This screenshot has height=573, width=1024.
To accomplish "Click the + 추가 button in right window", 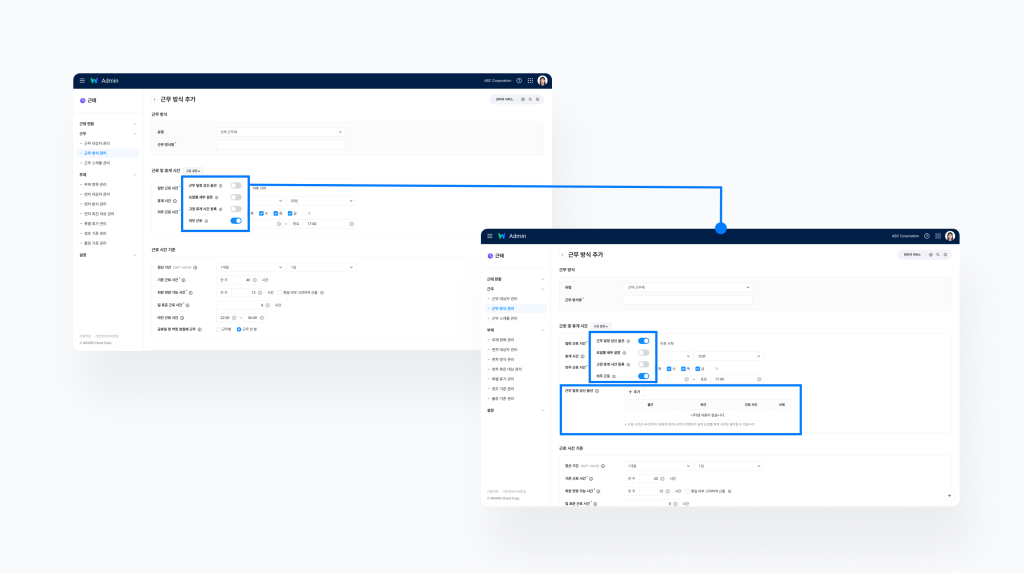I will point(634,391).
